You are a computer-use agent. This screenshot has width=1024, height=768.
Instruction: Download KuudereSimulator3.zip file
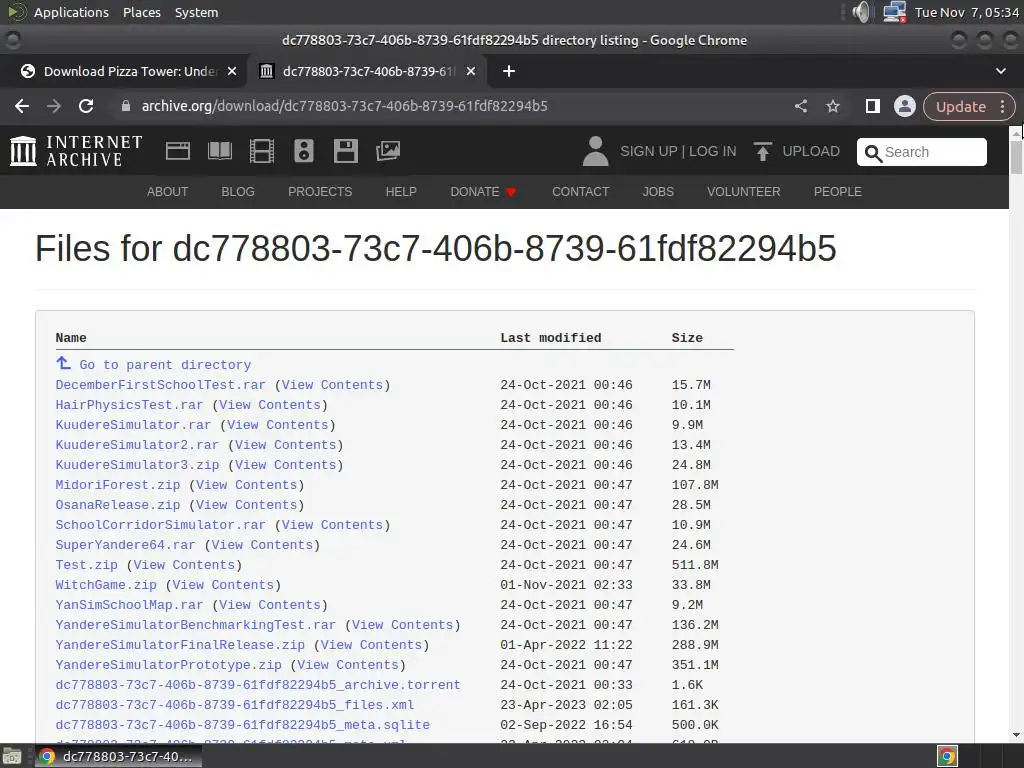tap(137, 465)
